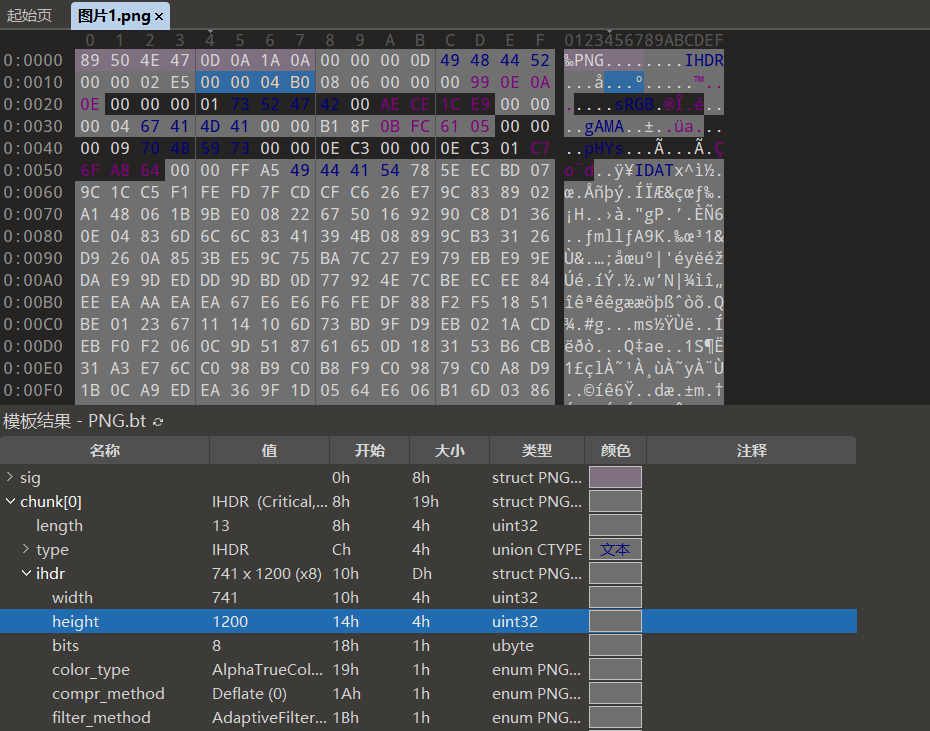Click the 值 column header
This screenshot has width=930, height=731.
tap(269, 450)
